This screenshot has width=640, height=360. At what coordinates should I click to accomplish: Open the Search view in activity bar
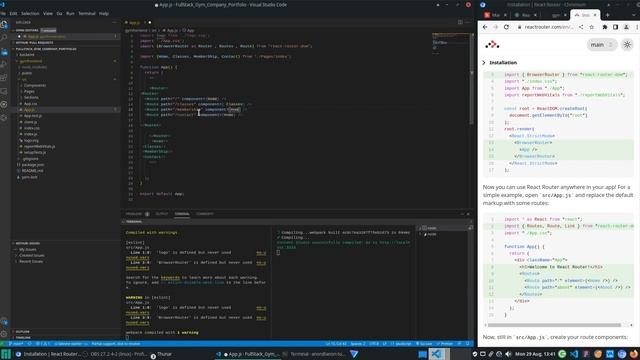click(4, 38)
